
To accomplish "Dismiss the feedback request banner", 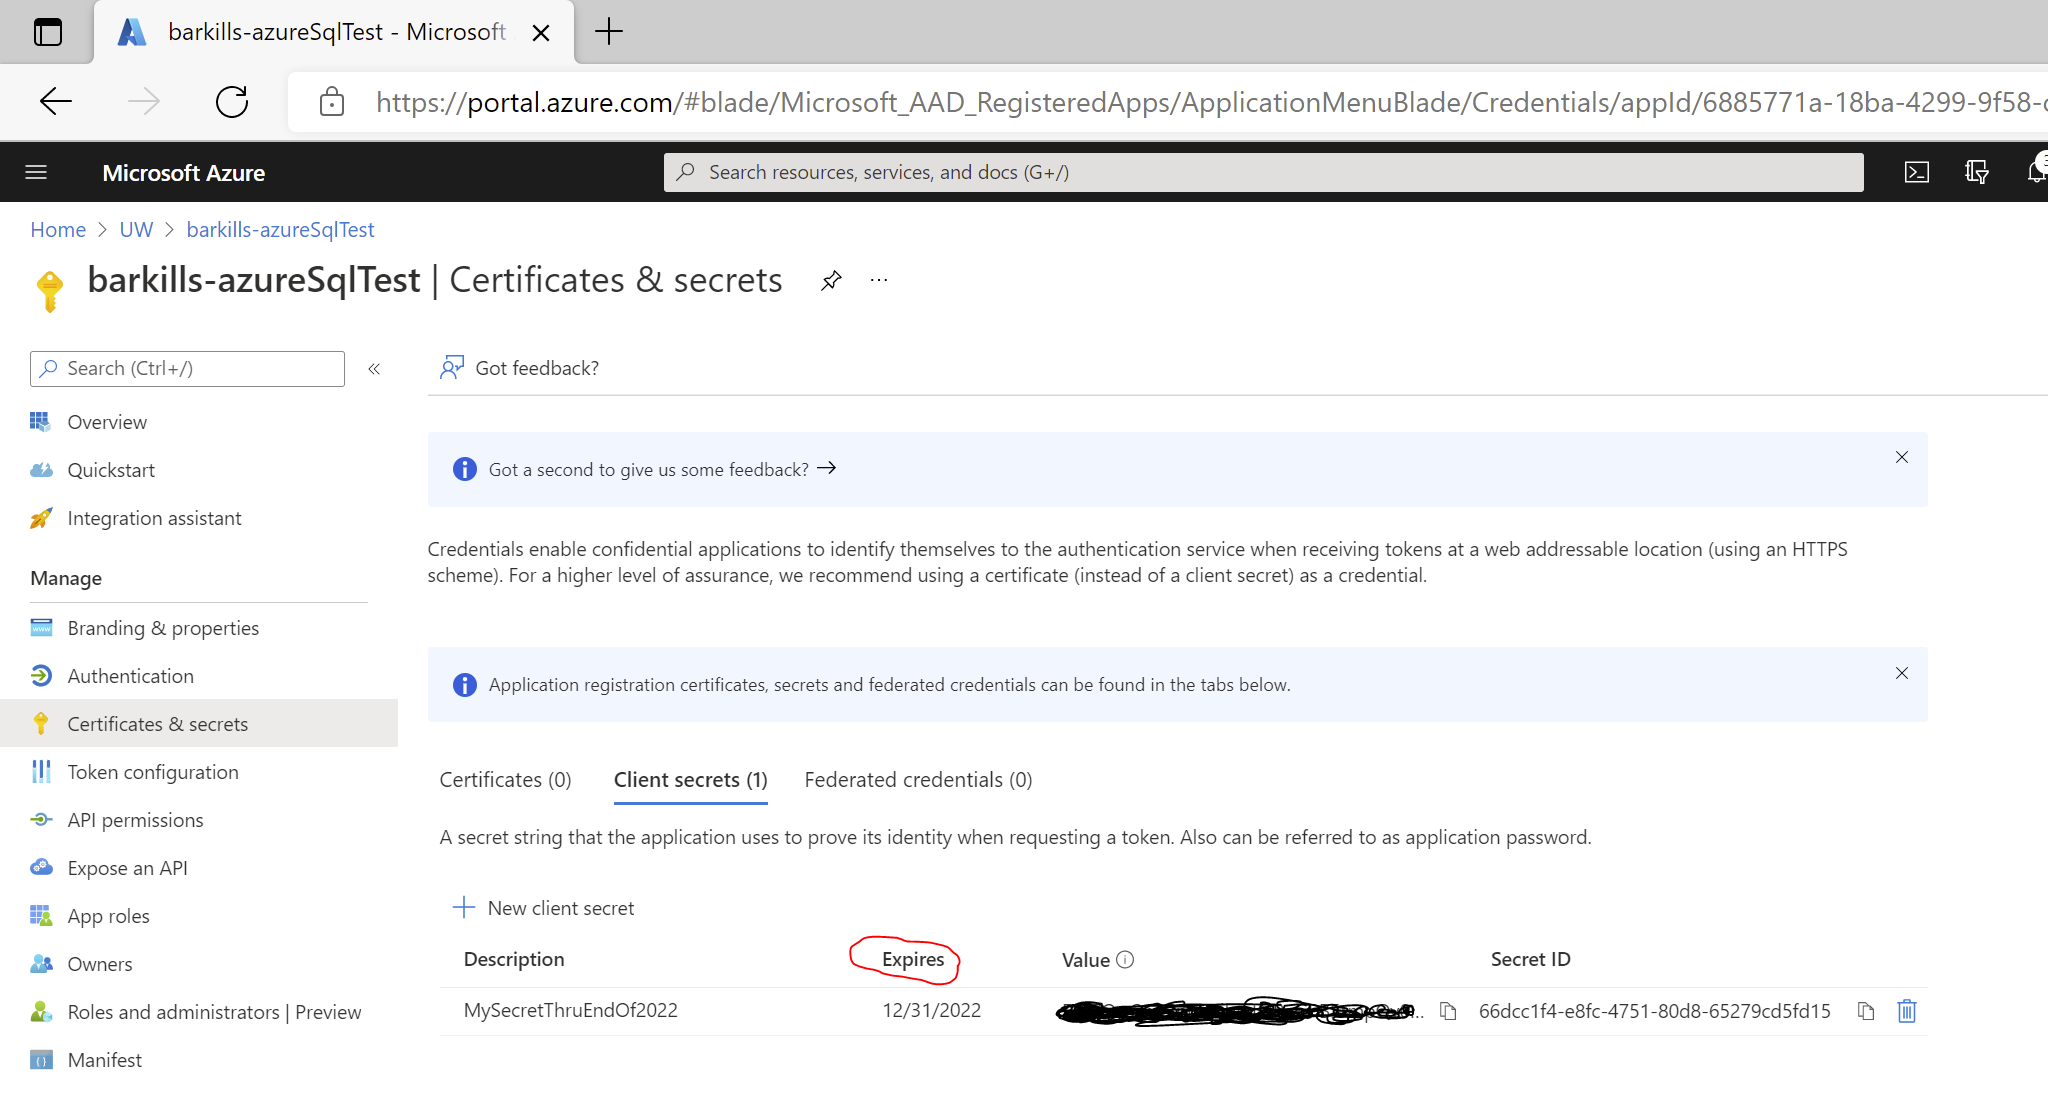I will (1902, 457).
